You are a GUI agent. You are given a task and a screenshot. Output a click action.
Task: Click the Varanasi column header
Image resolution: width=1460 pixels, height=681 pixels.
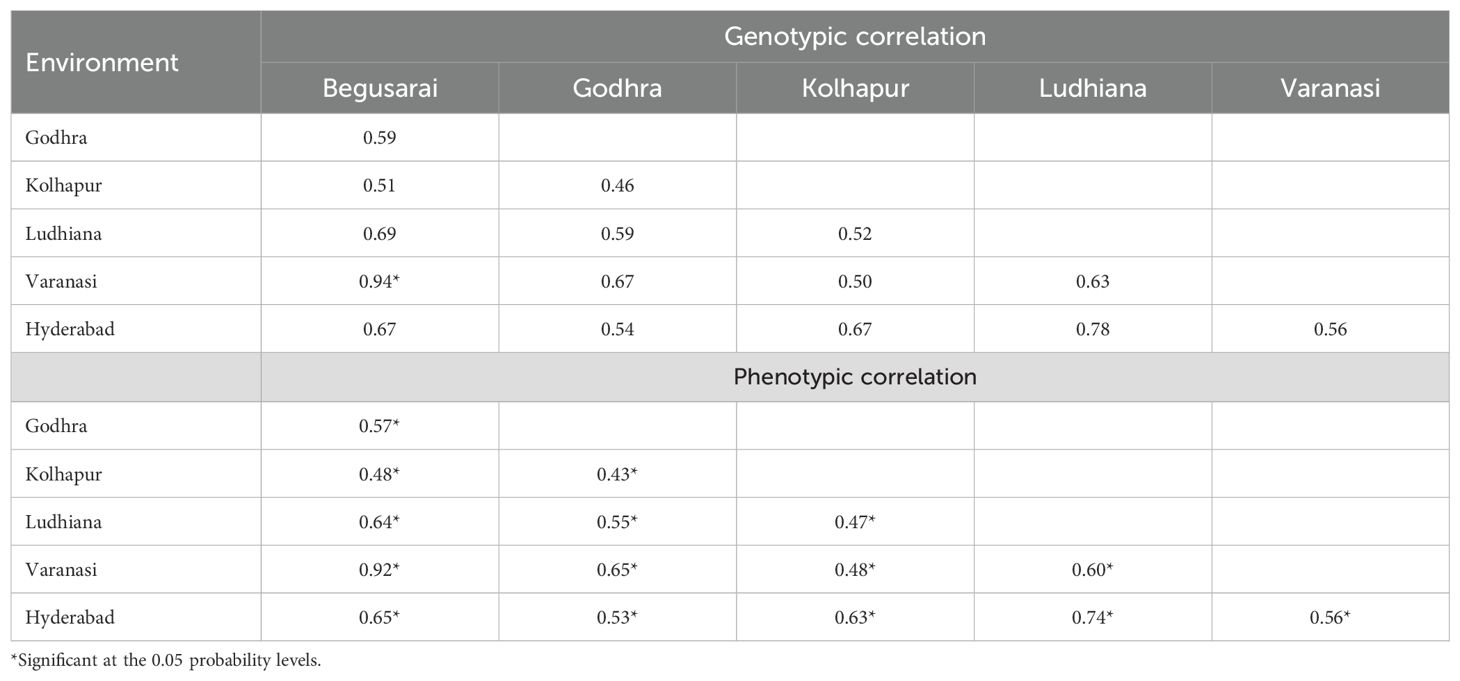pyautogui.click(x=1330, y=89)
